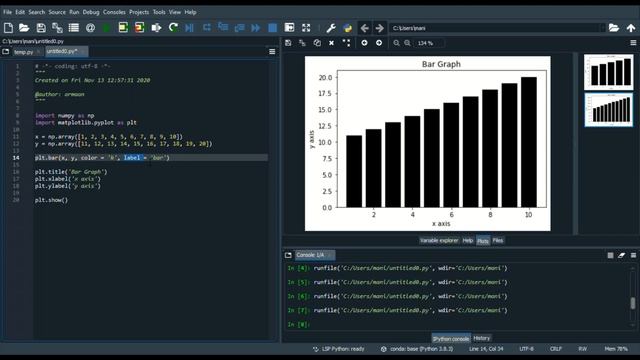Viewport: 640px width, 360px height.
Task: Click the console vertical scrollbar
Action: coord(633,303)
